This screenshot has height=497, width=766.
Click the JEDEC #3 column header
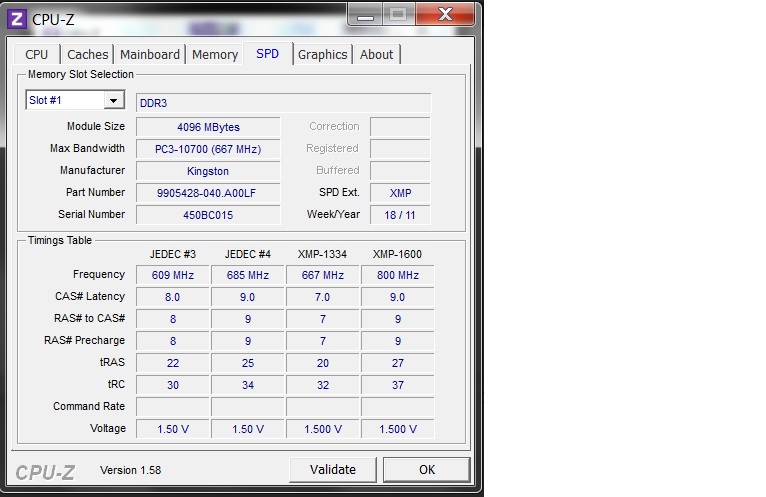(x=172, y=254)
